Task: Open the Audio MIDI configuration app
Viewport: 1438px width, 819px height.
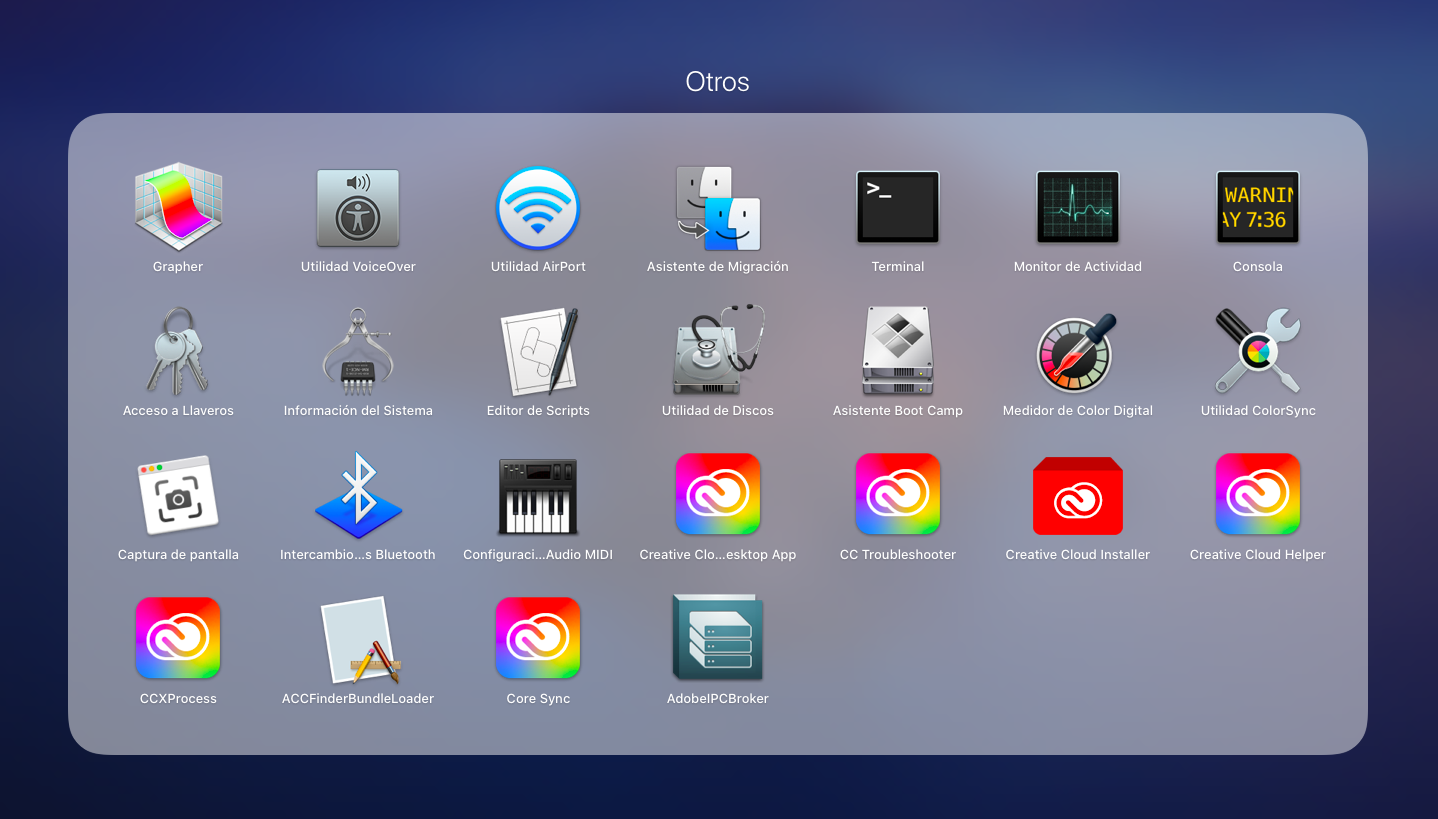Action: tap(538, 496)
